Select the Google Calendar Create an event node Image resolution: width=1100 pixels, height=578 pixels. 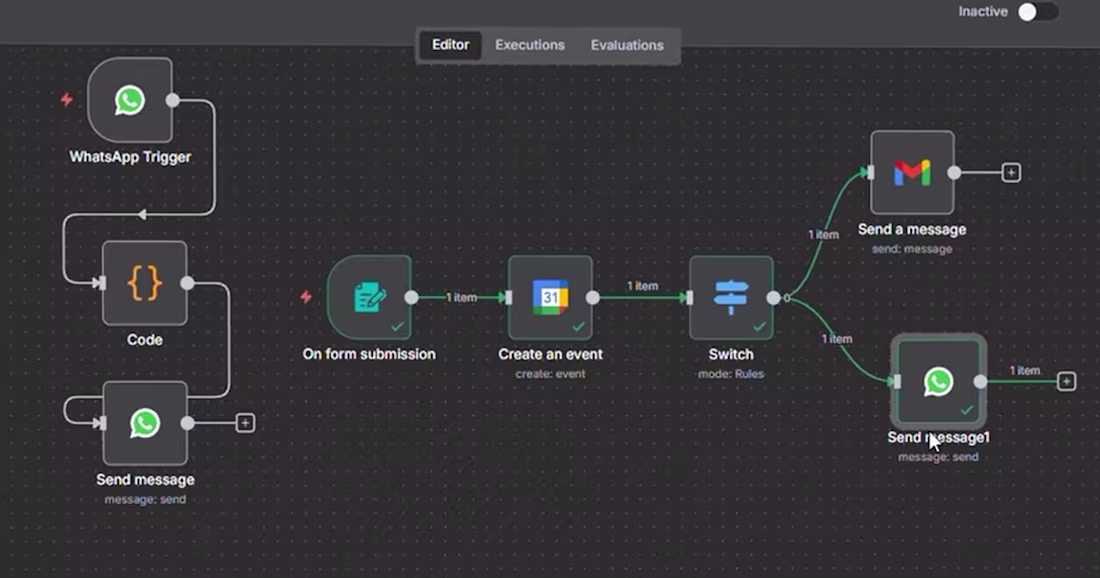(x=550, y=297)
